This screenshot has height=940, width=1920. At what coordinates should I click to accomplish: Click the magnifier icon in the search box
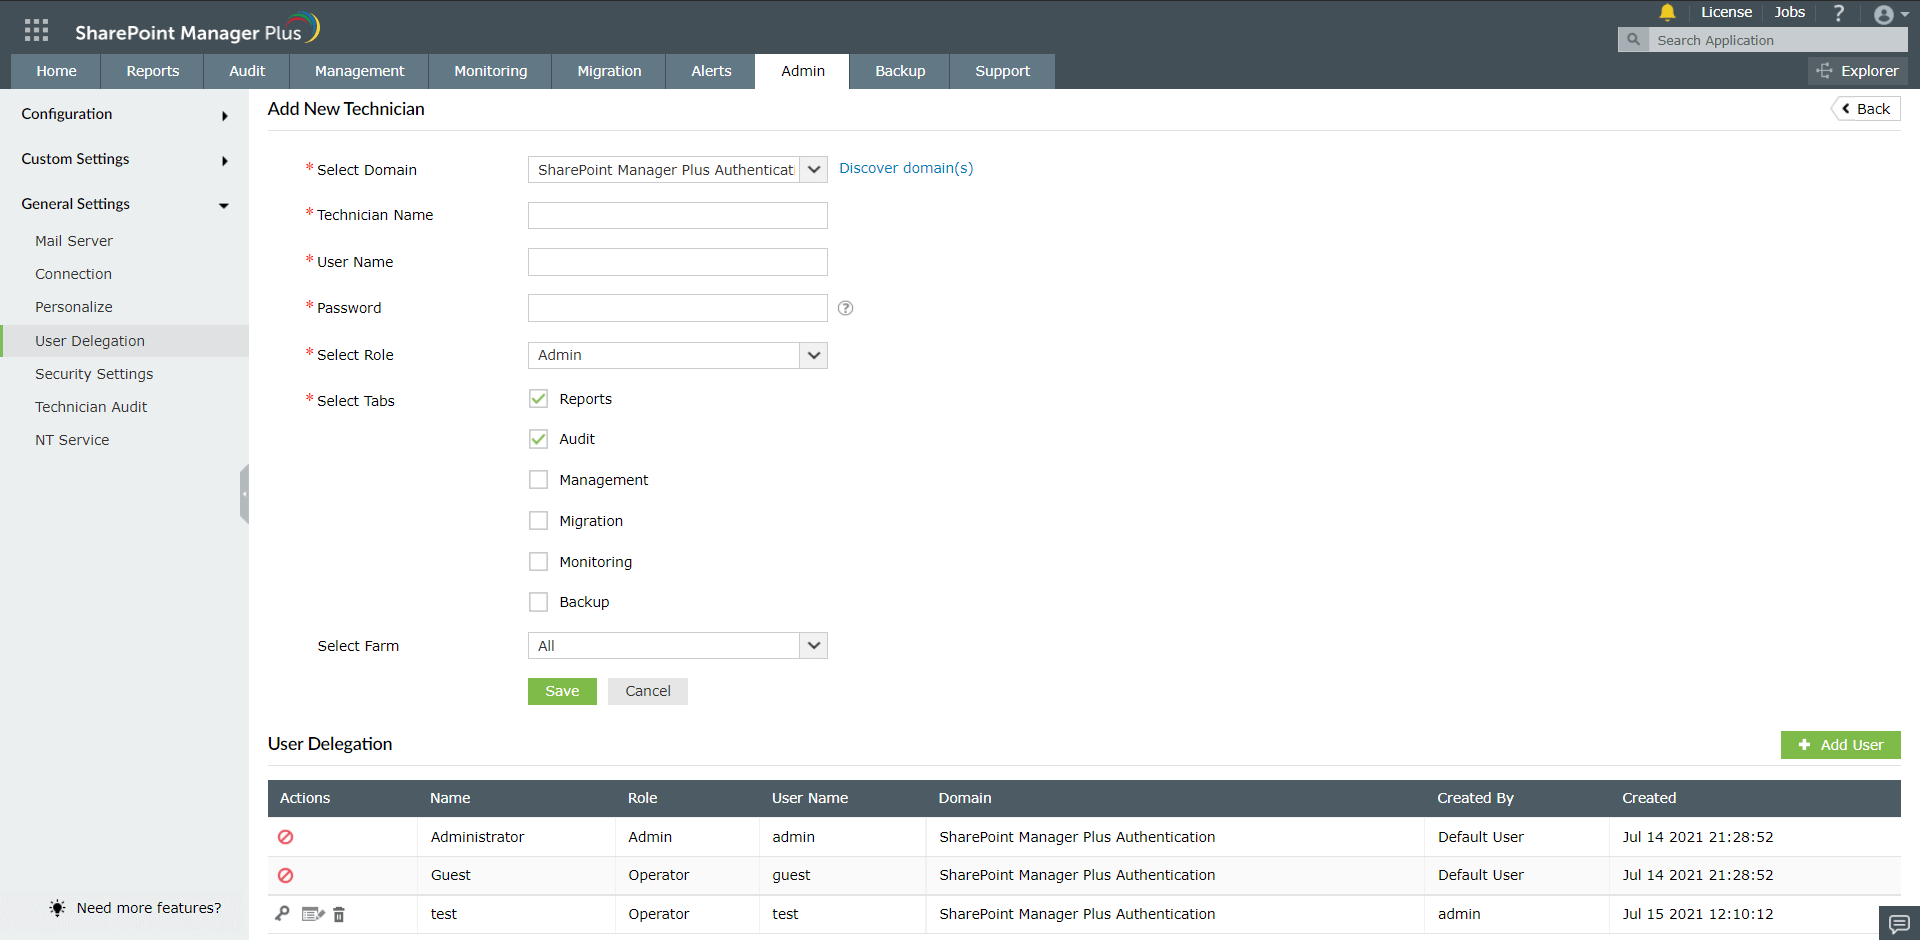(x=1633, y=40)
